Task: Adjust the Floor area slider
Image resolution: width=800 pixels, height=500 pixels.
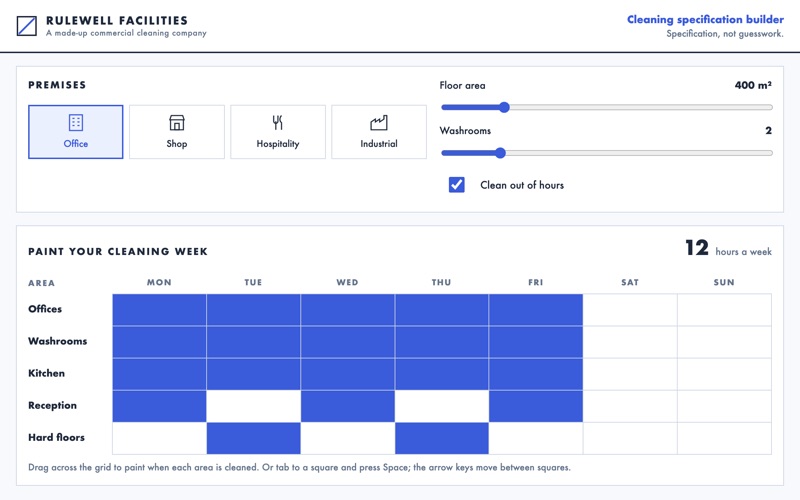Action: coord(607,107)
